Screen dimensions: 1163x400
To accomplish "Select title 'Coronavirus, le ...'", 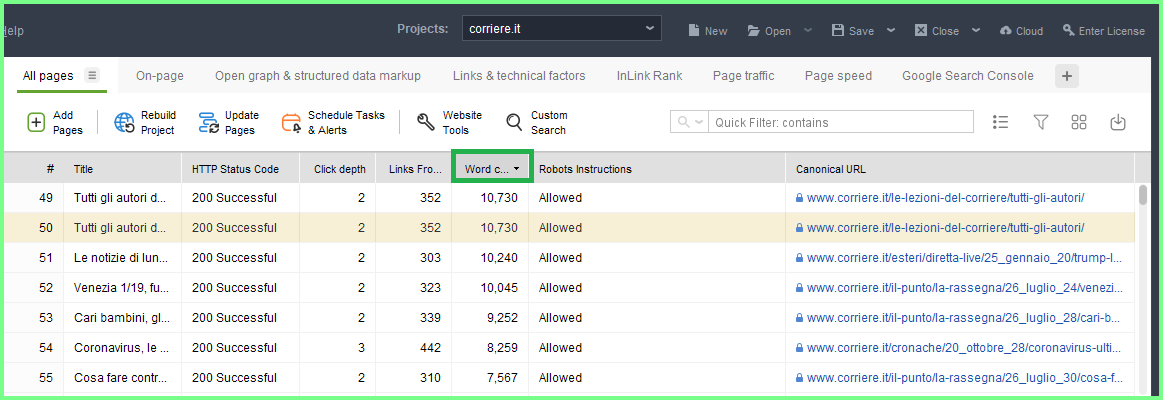I will coord(122,348).
